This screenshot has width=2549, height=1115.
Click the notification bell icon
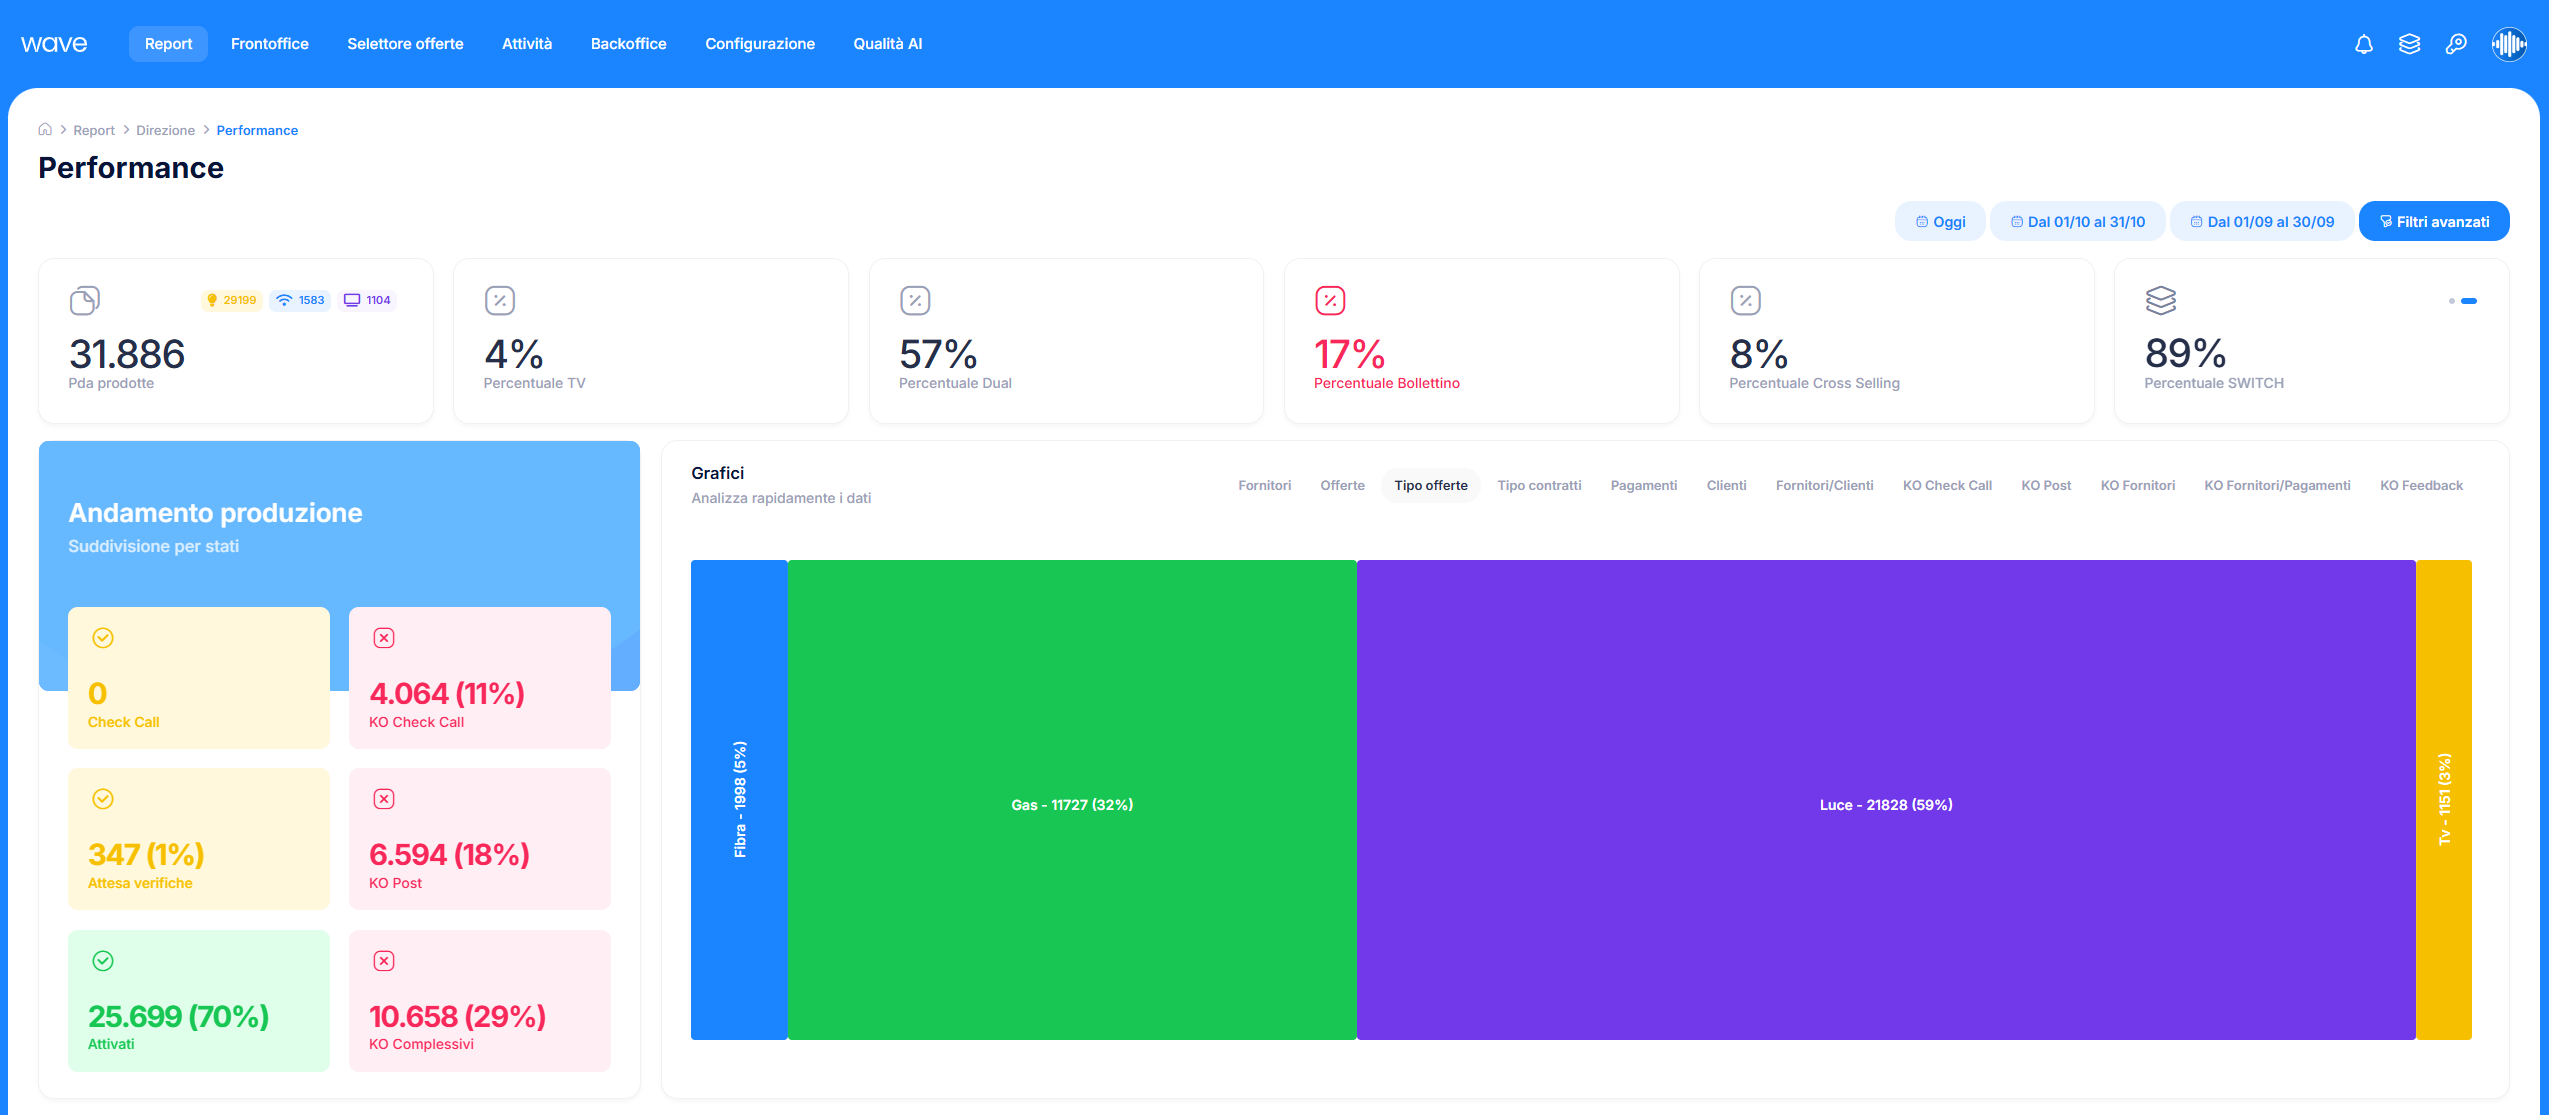point(2363,44)
